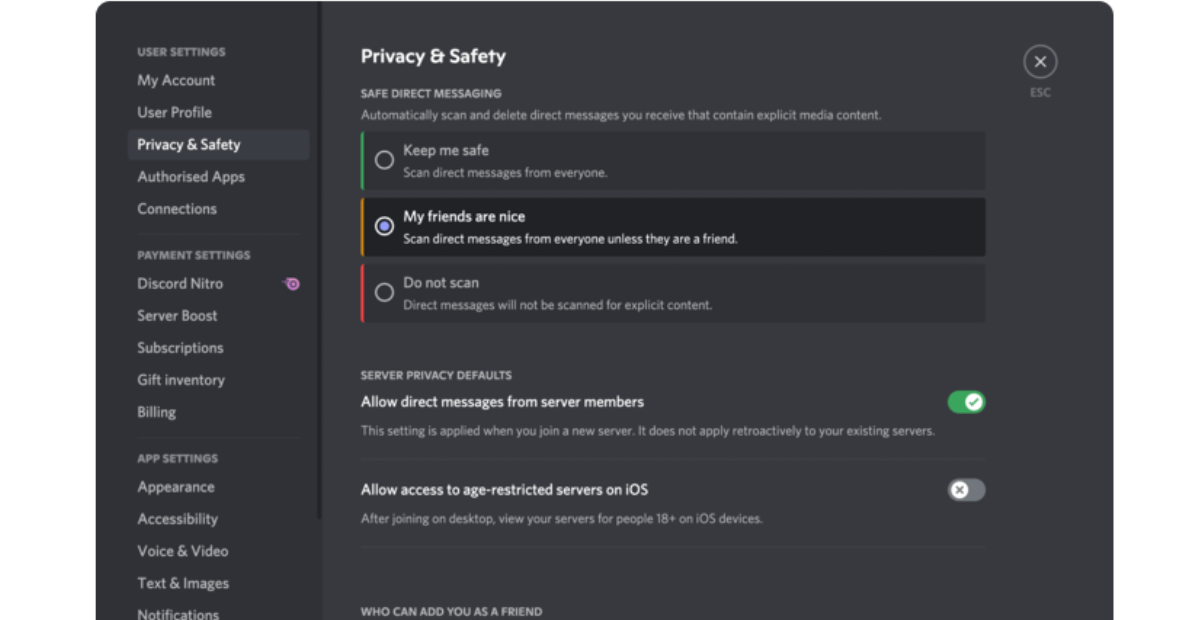
Task: Switch to the User Profile section
Action: pyautogui.click(x=174, y=112)
